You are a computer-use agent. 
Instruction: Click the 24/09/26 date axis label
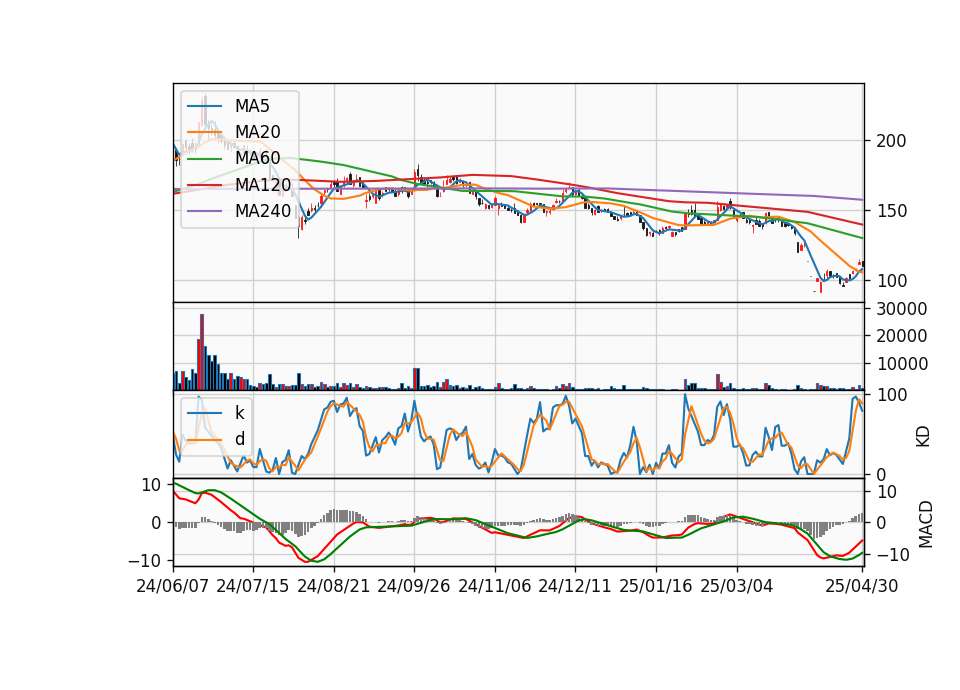pos(413,586)
